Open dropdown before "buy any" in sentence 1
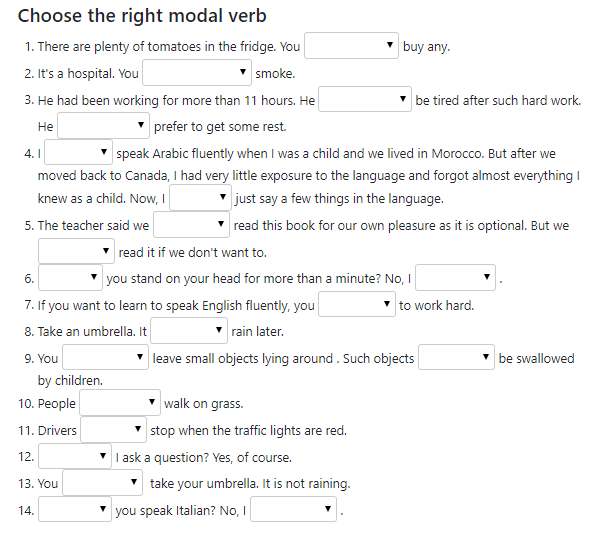The image size is (599, 540). pos(351,46)
